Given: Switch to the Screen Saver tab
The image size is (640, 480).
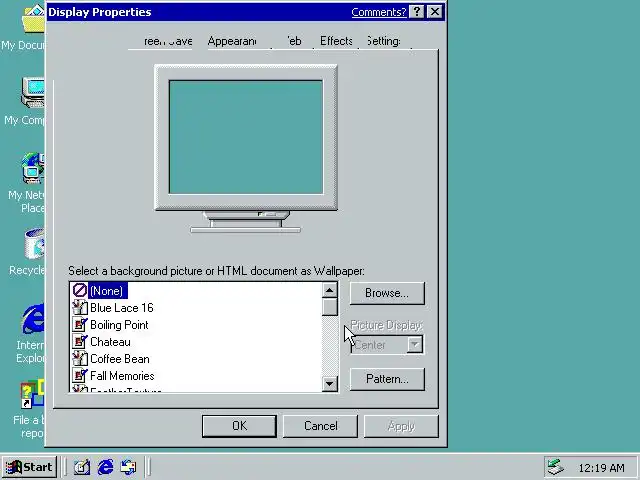Looking at the screenshot, I should tap(168, 41).
